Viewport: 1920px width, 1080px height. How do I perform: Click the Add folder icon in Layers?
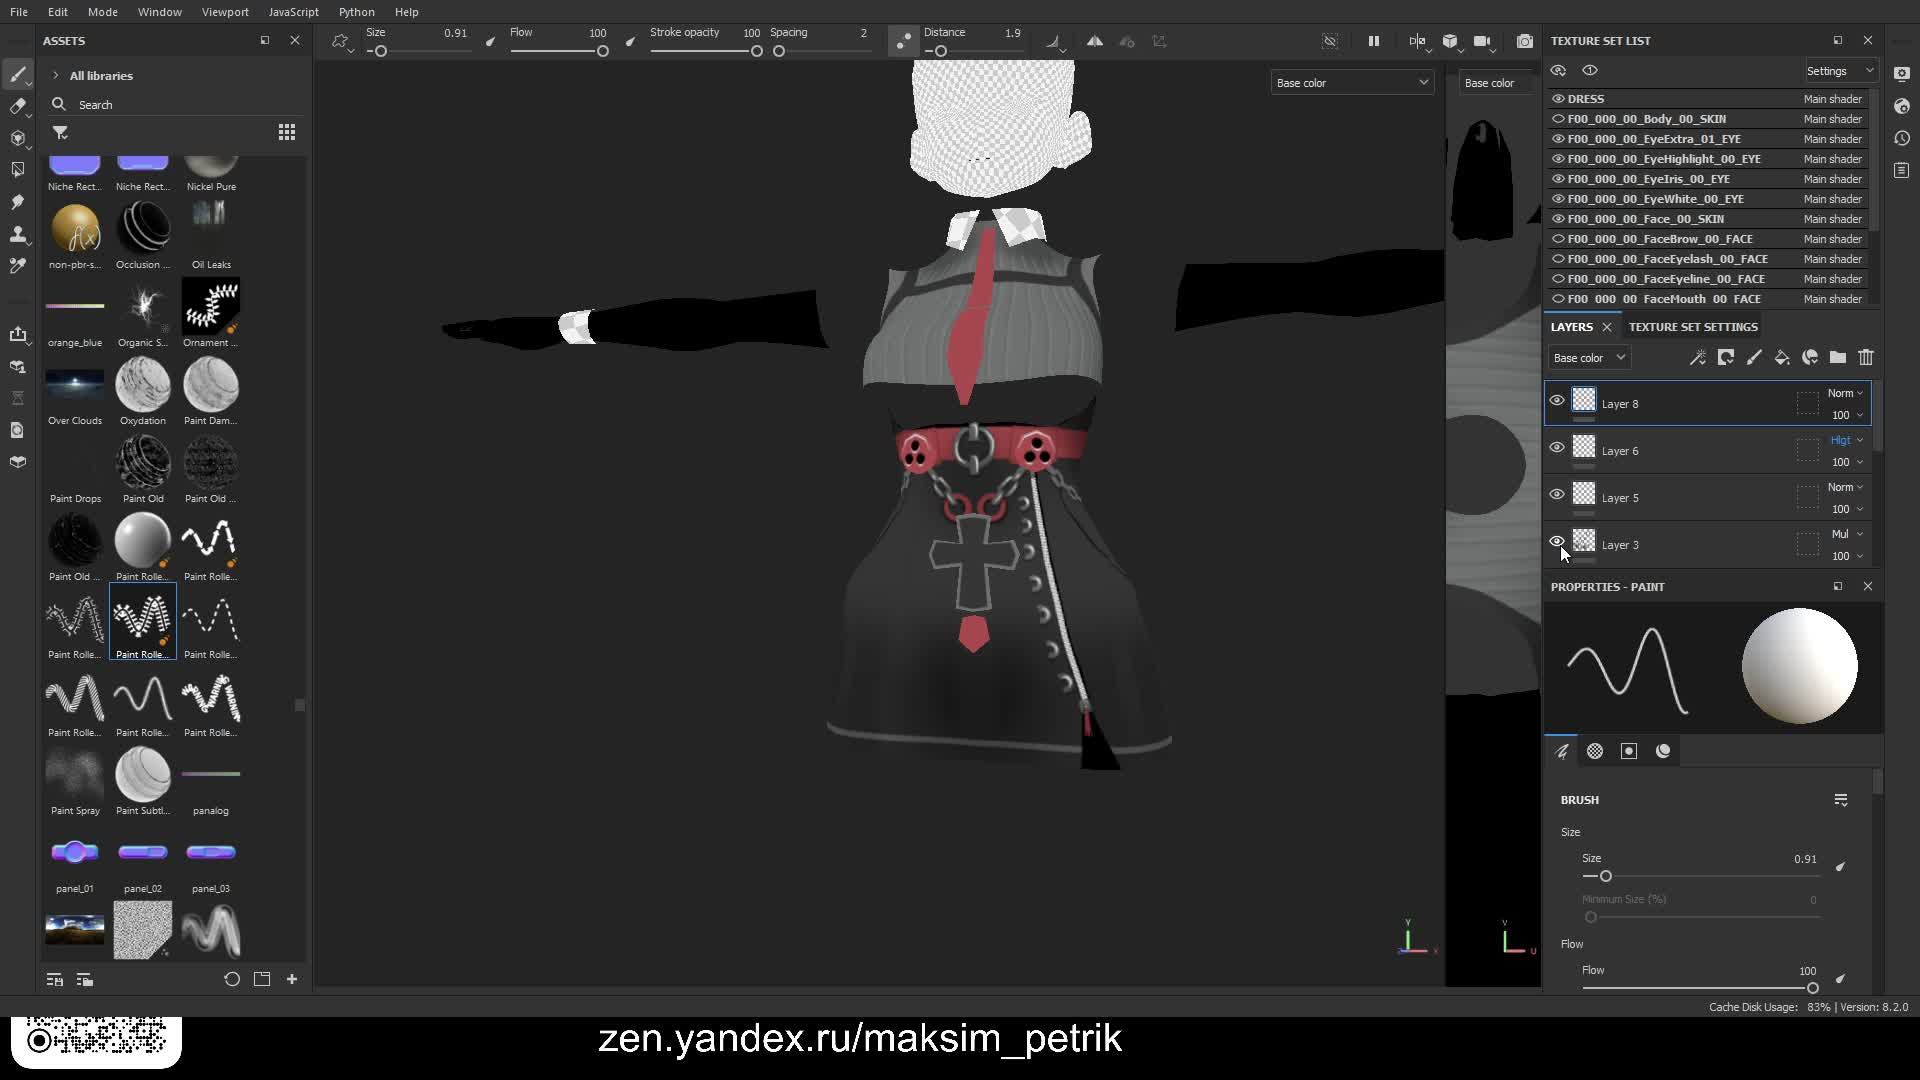click(x=1838, y=358)
